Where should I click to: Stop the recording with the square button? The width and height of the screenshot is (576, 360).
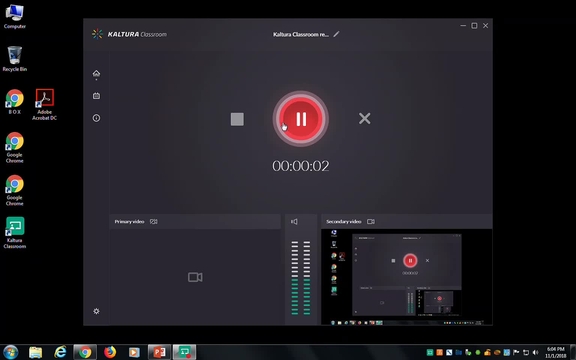237,119
